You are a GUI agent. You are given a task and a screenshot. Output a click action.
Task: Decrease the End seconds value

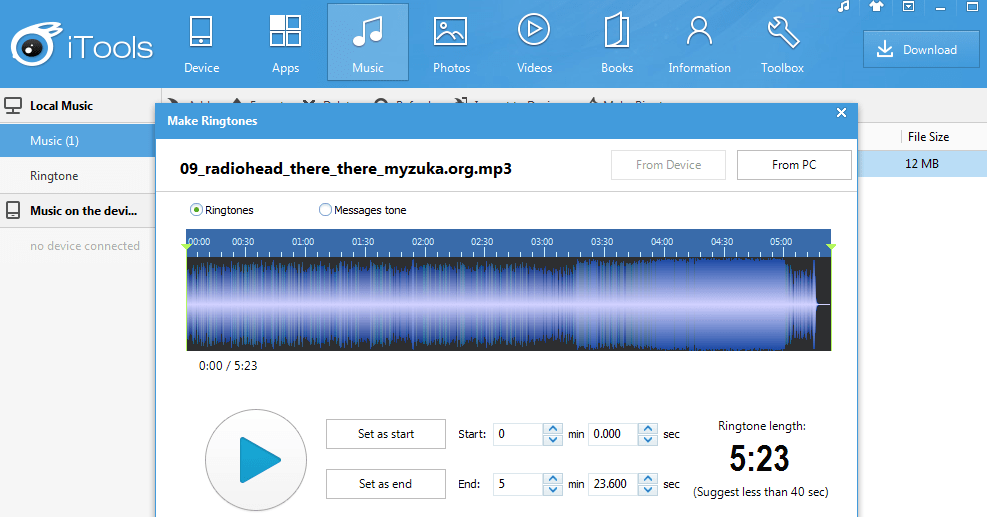tap(647, 489)
